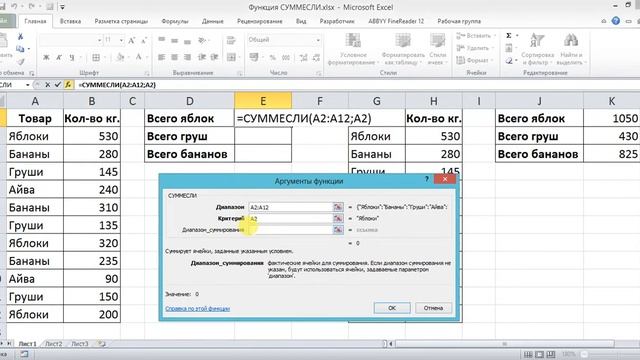Open Стили ячеек gallery
The image size is (640, 360).
point(437,49)
